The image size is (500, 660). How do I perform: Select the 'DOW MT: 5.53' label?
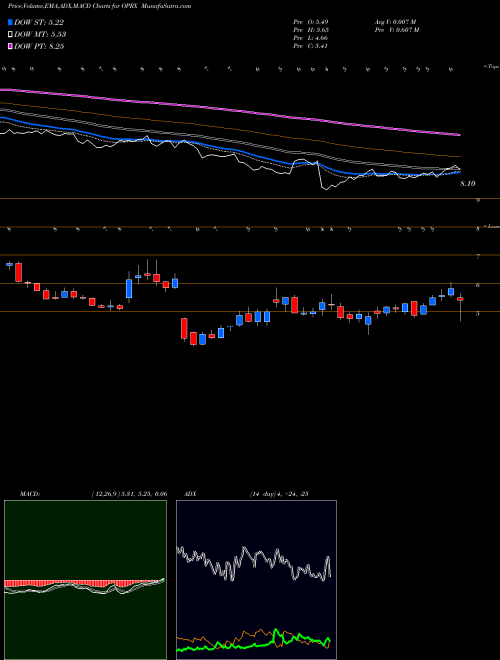40,34
